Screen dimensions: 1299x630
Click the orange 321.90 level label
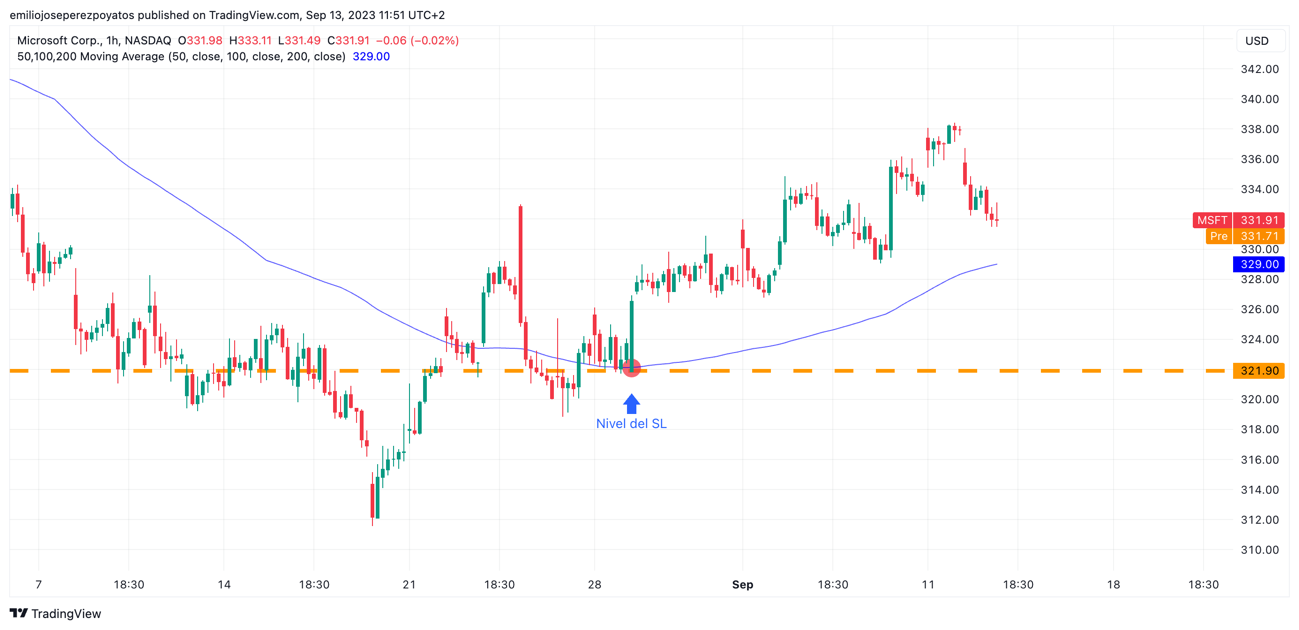coord(1258,371)
